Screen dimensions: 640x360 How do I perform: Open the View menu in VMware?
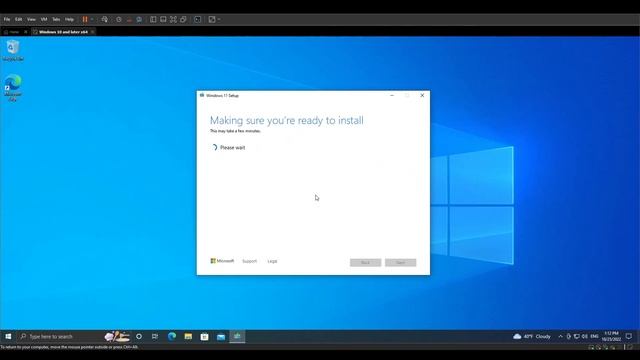31,19
